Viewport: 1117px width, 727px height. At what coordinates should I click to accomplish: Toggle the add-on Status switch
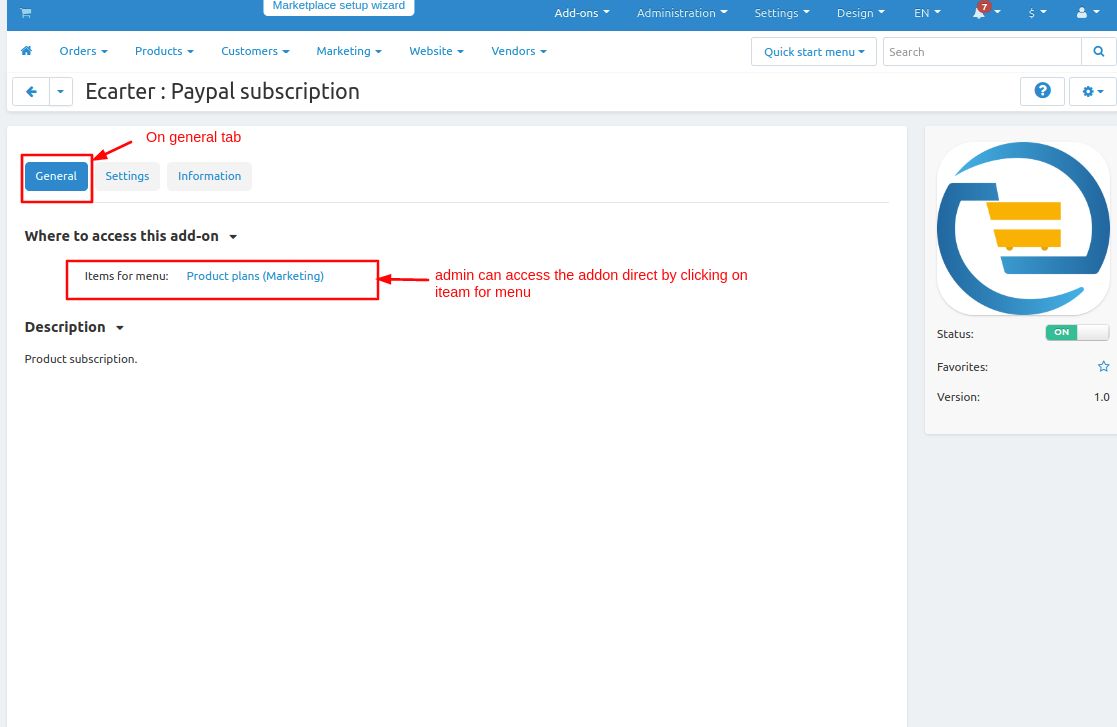coord(1077,333)
